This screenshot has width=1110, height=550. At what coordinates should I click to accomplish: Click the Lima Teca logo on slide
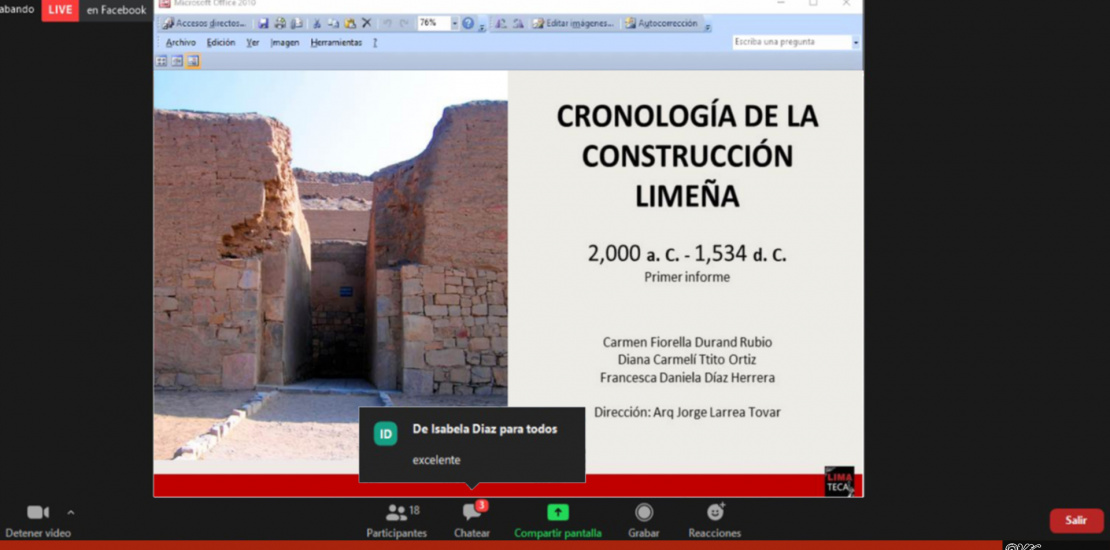pyautogui.click(x=840, y=481)
